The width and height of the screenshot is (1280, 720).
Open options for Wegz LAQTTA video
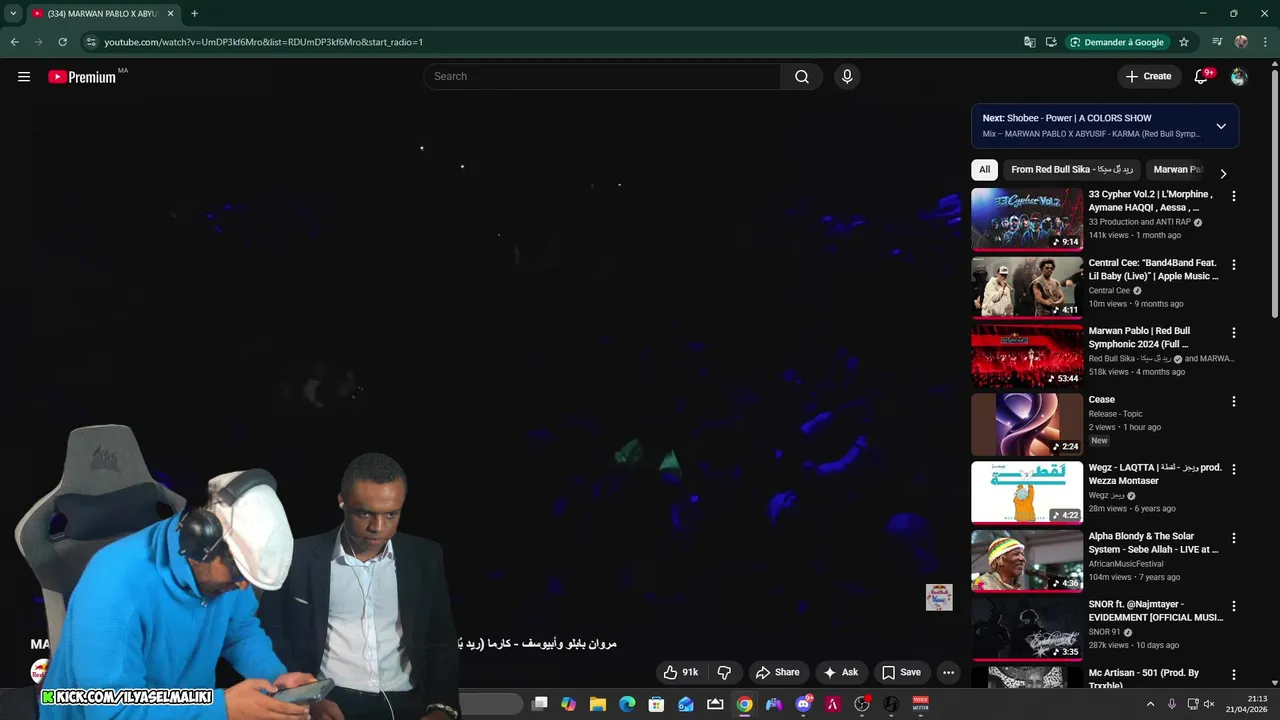coord(1234,469)
